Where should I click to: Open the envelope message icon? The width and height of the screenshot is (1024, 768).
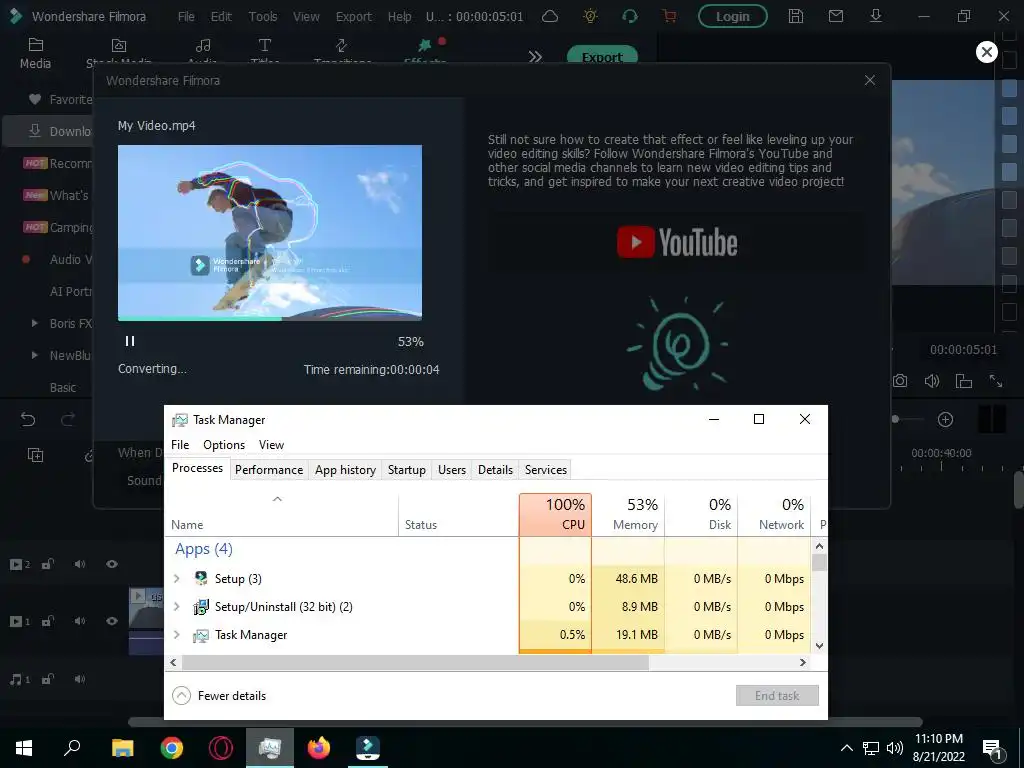click(836, 16)
